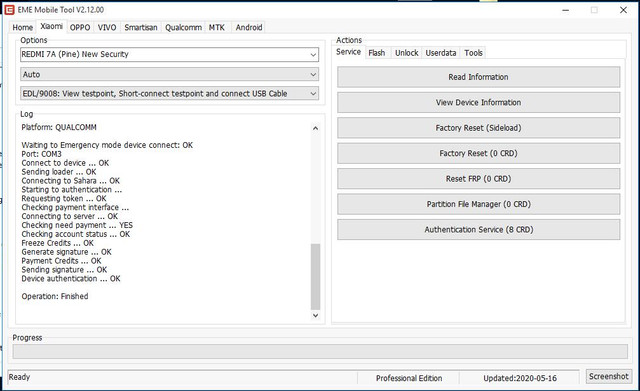The image size is (640, 391).
Task: Run Factory Reset (Sideload)
Action: 478,128
